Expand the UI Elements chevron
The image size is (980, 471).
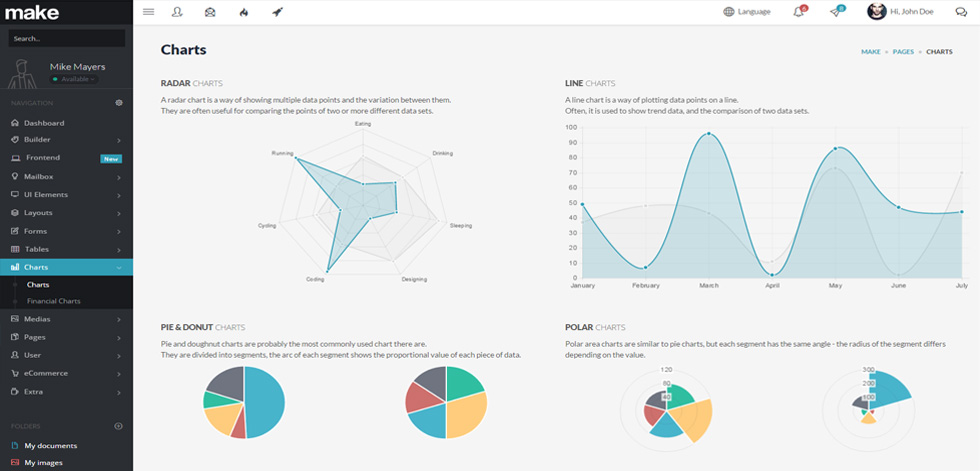pyautogui.click(x=119, y=196)
